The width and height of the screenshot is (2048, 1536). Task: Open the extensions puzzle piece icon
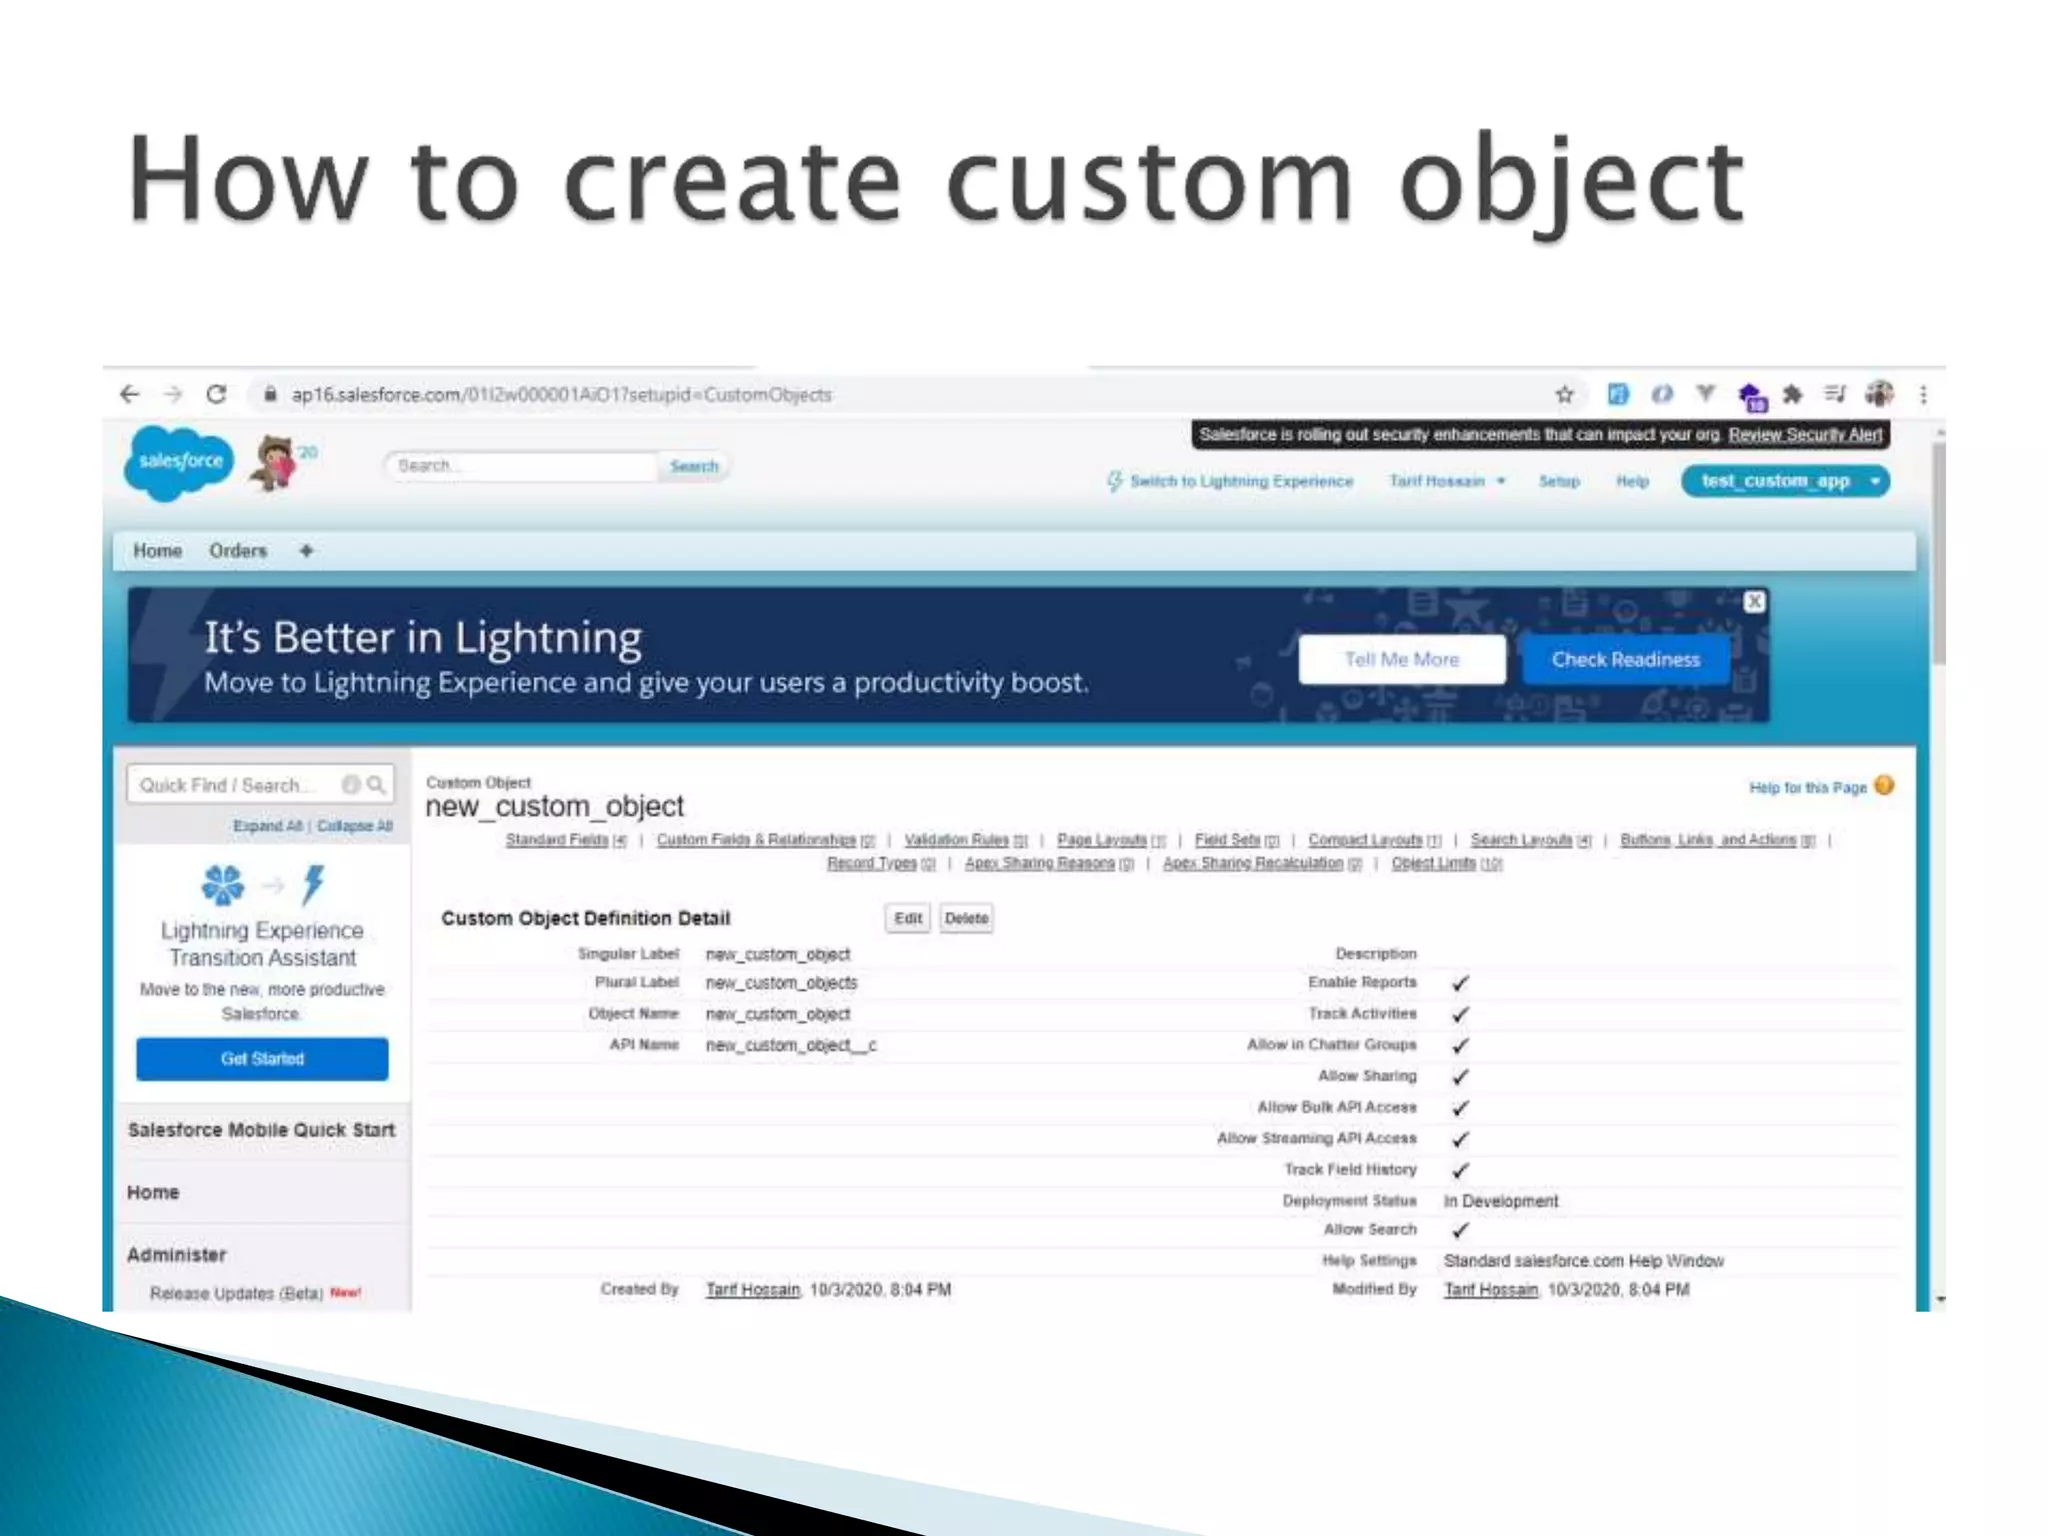(1792, 394)
